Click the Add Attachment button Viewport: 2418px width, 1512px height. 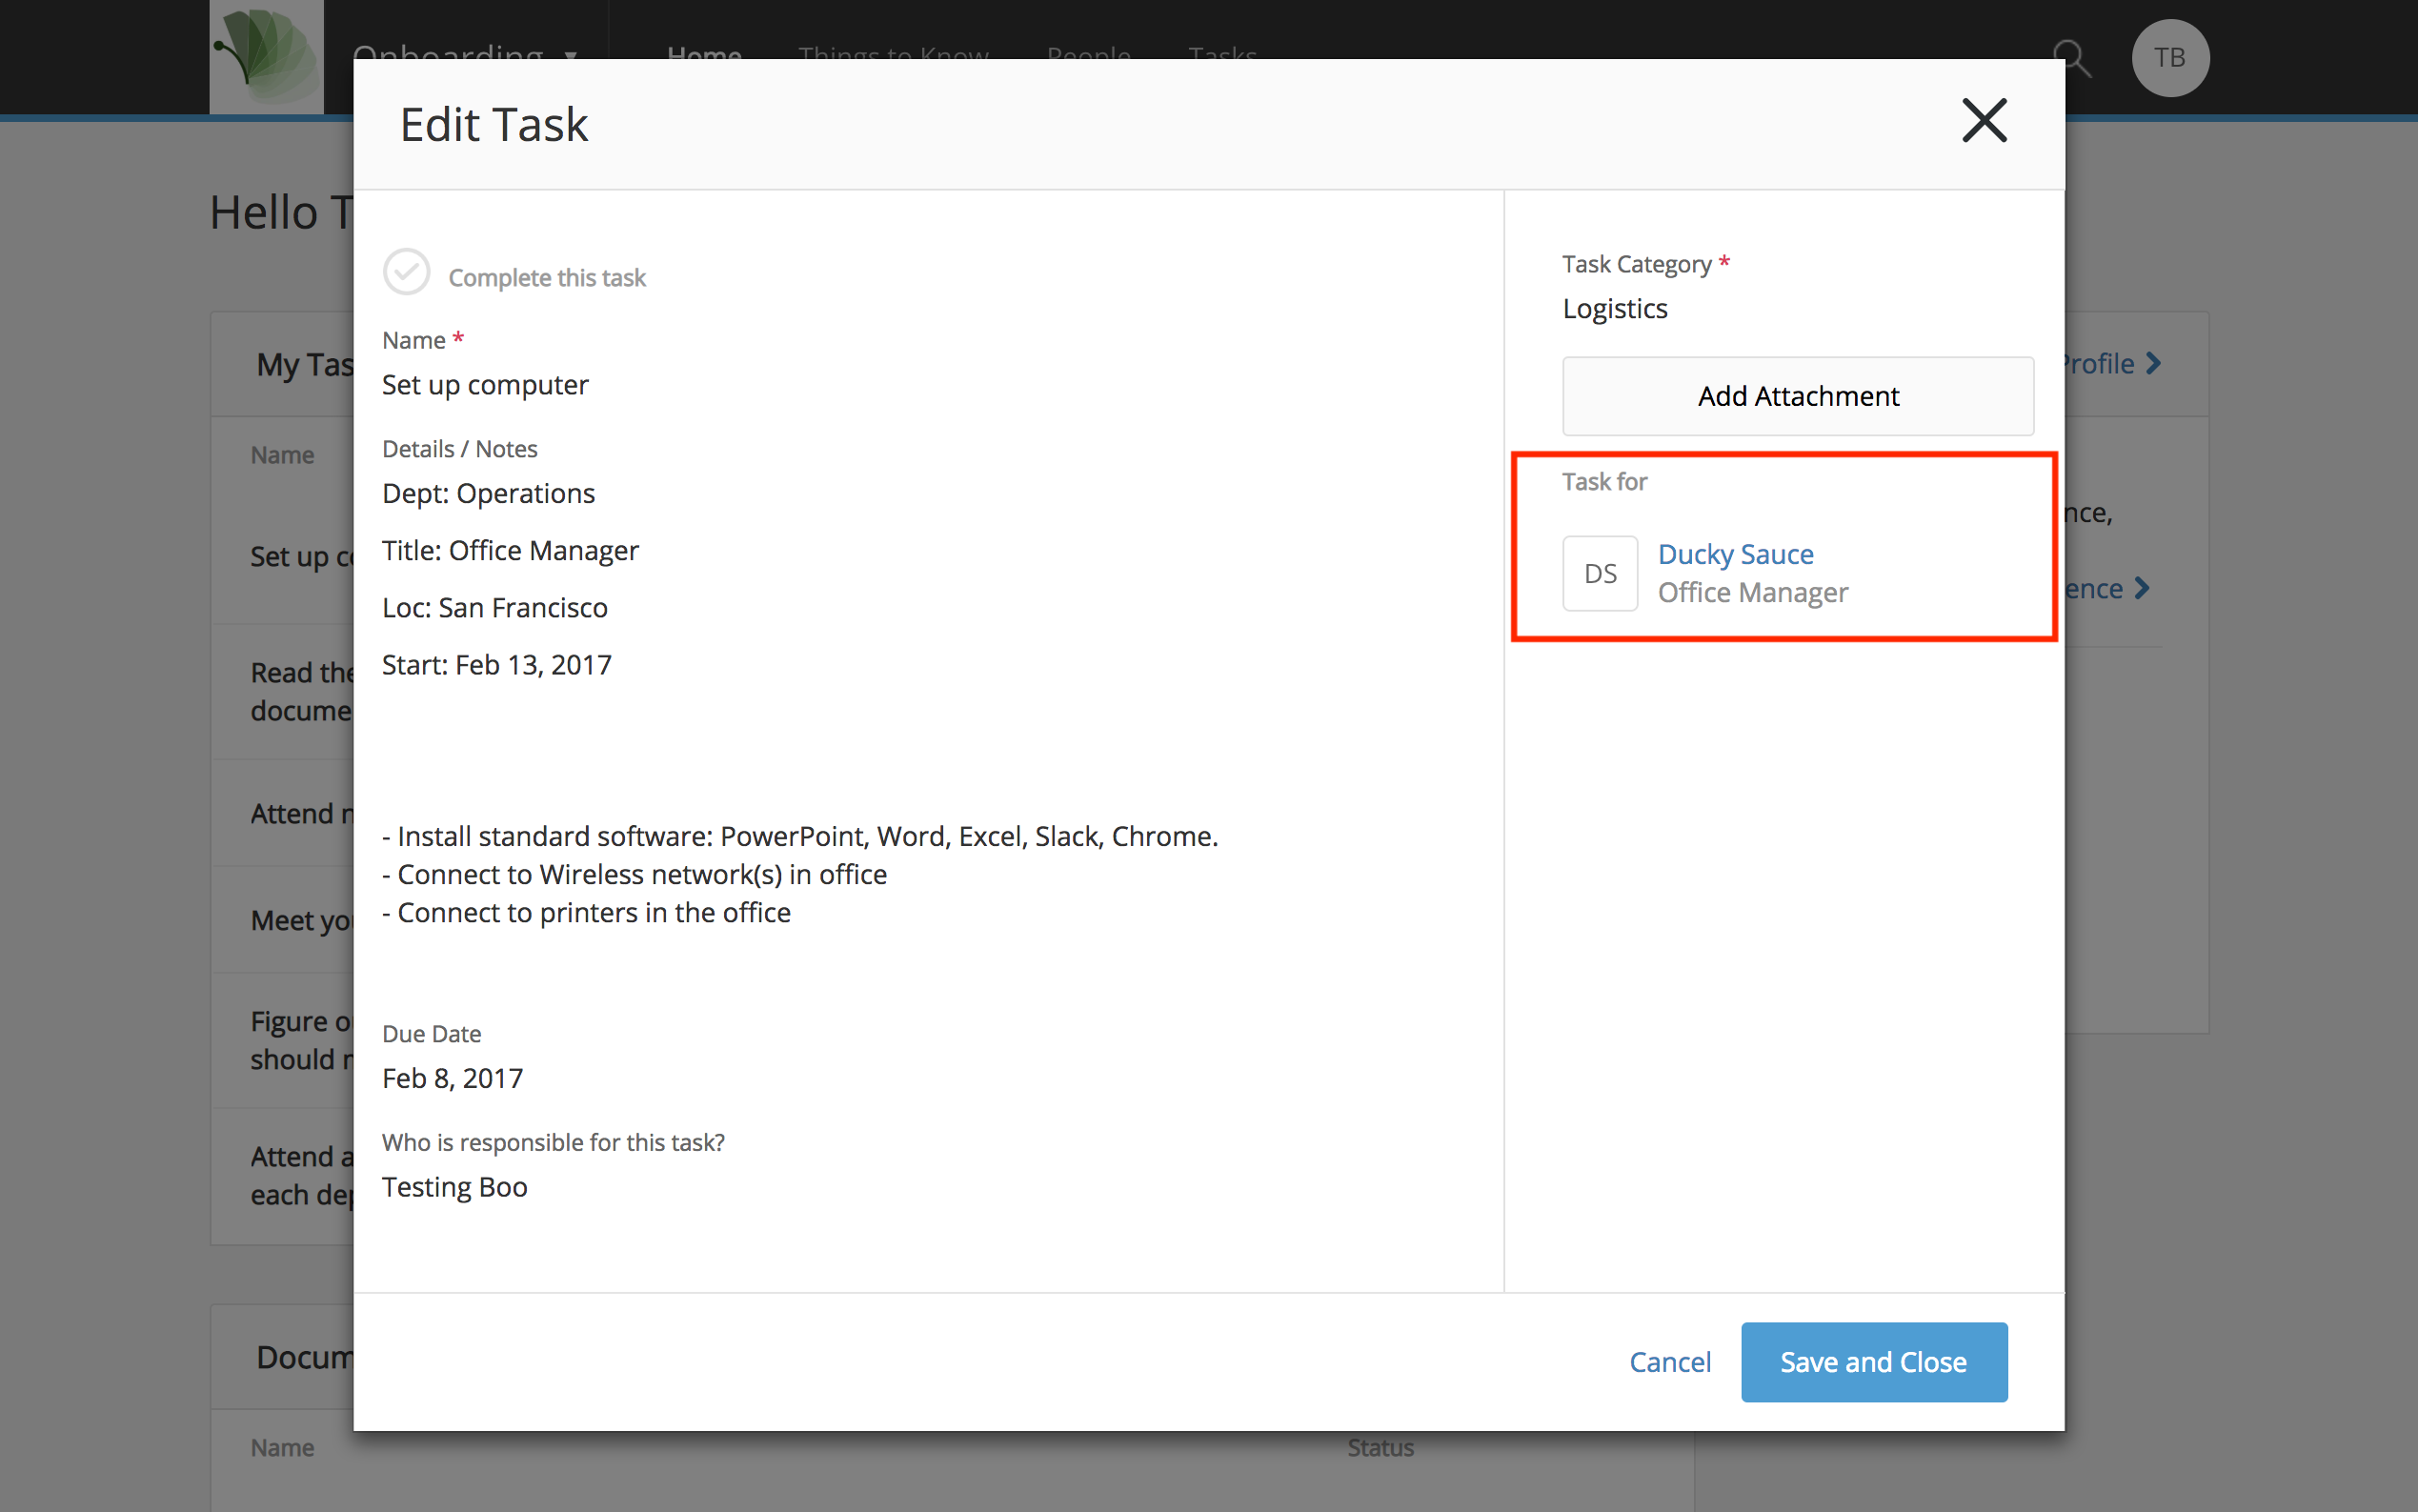(1798, 396)
